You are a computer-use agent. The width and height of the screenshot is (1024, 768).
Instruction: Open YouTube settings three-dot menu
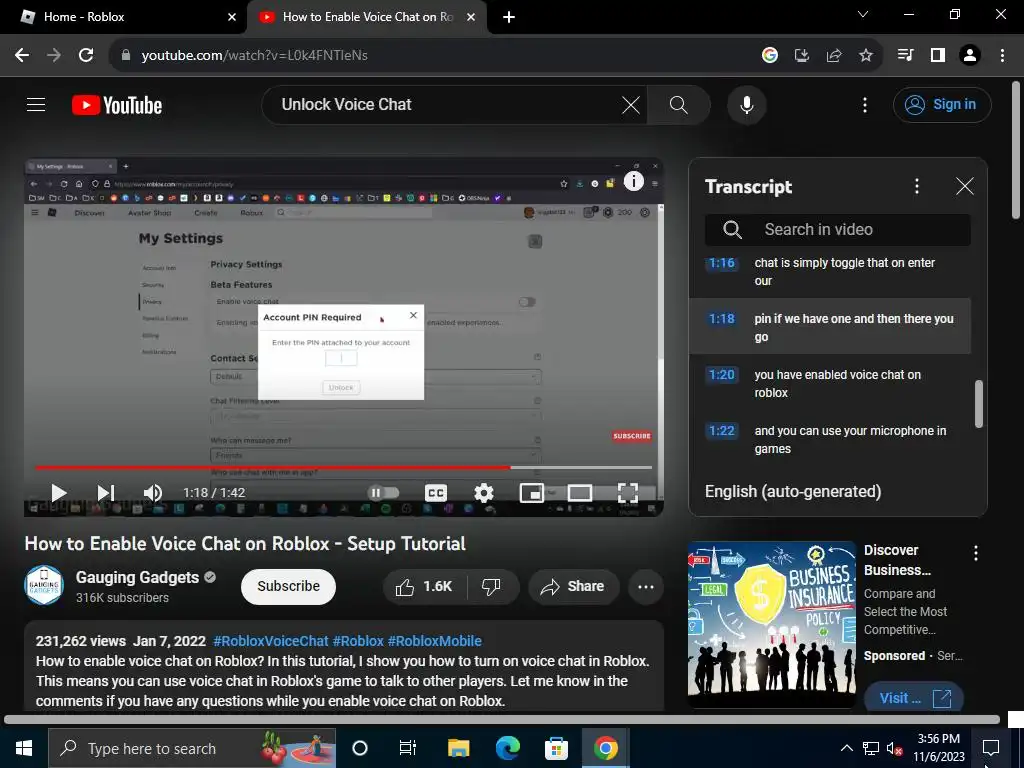click(x=865, y=104)
